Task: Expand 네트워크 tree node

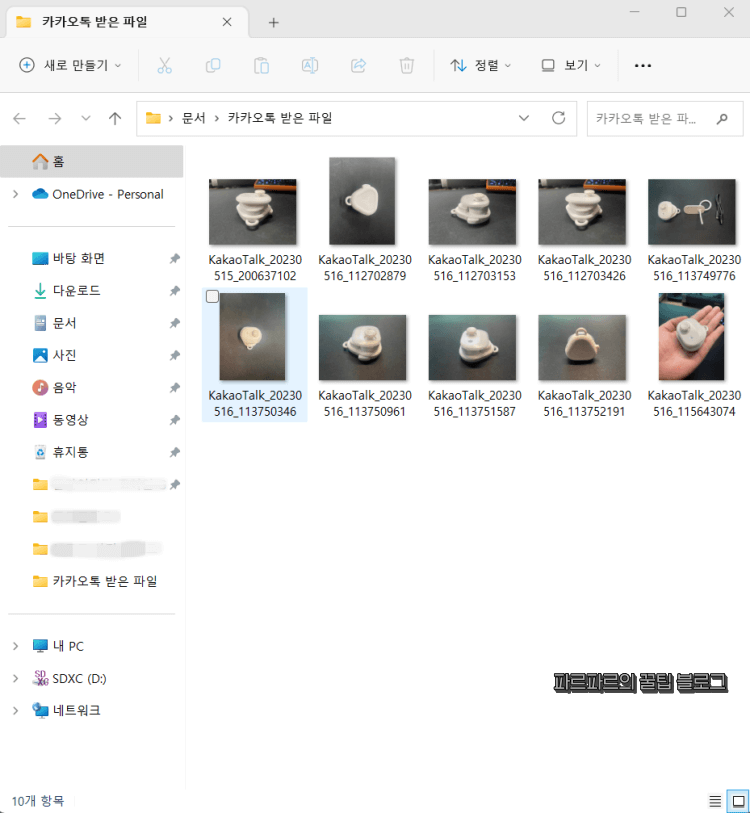Action: tap(16, 710)
